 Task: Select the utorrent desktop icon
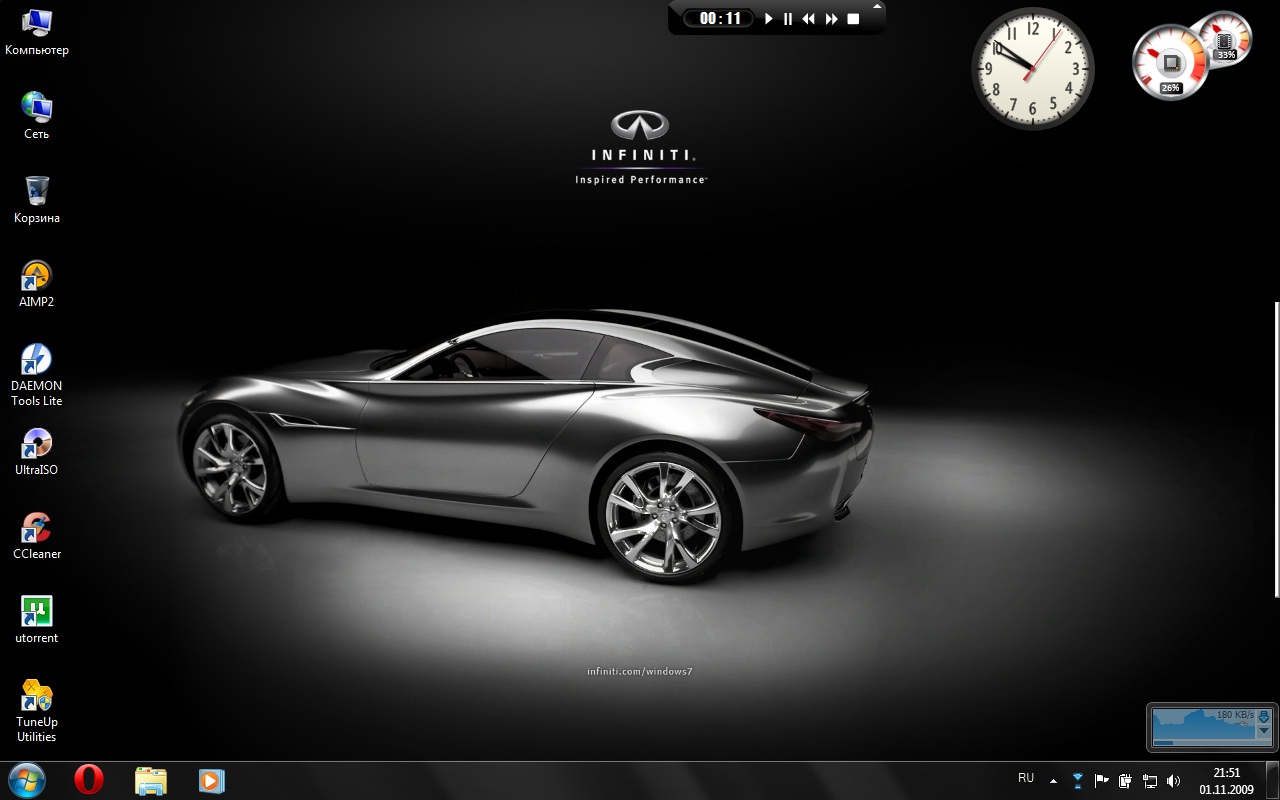click(37, 612)
